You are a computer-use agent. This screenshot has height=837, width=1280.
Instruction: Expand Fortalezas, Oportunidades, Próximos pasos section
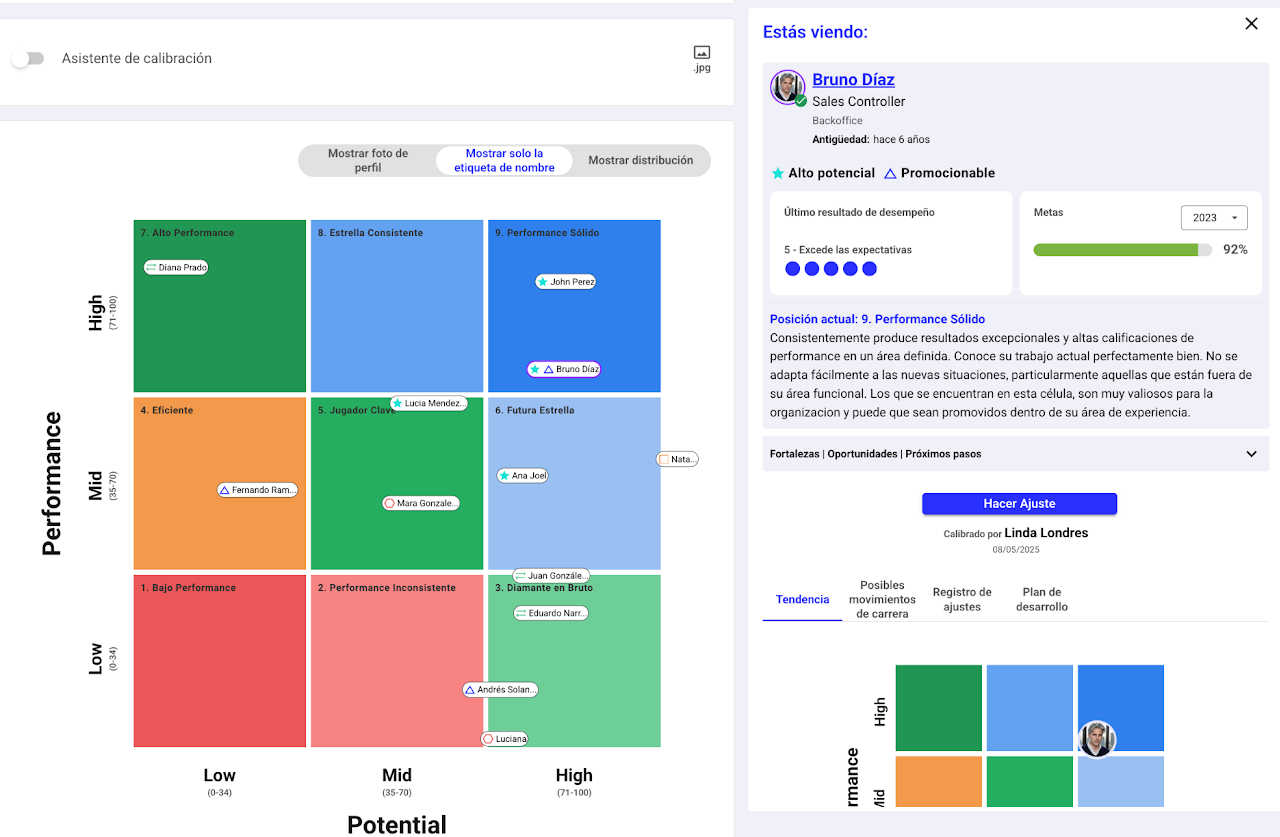point(1251,454)
